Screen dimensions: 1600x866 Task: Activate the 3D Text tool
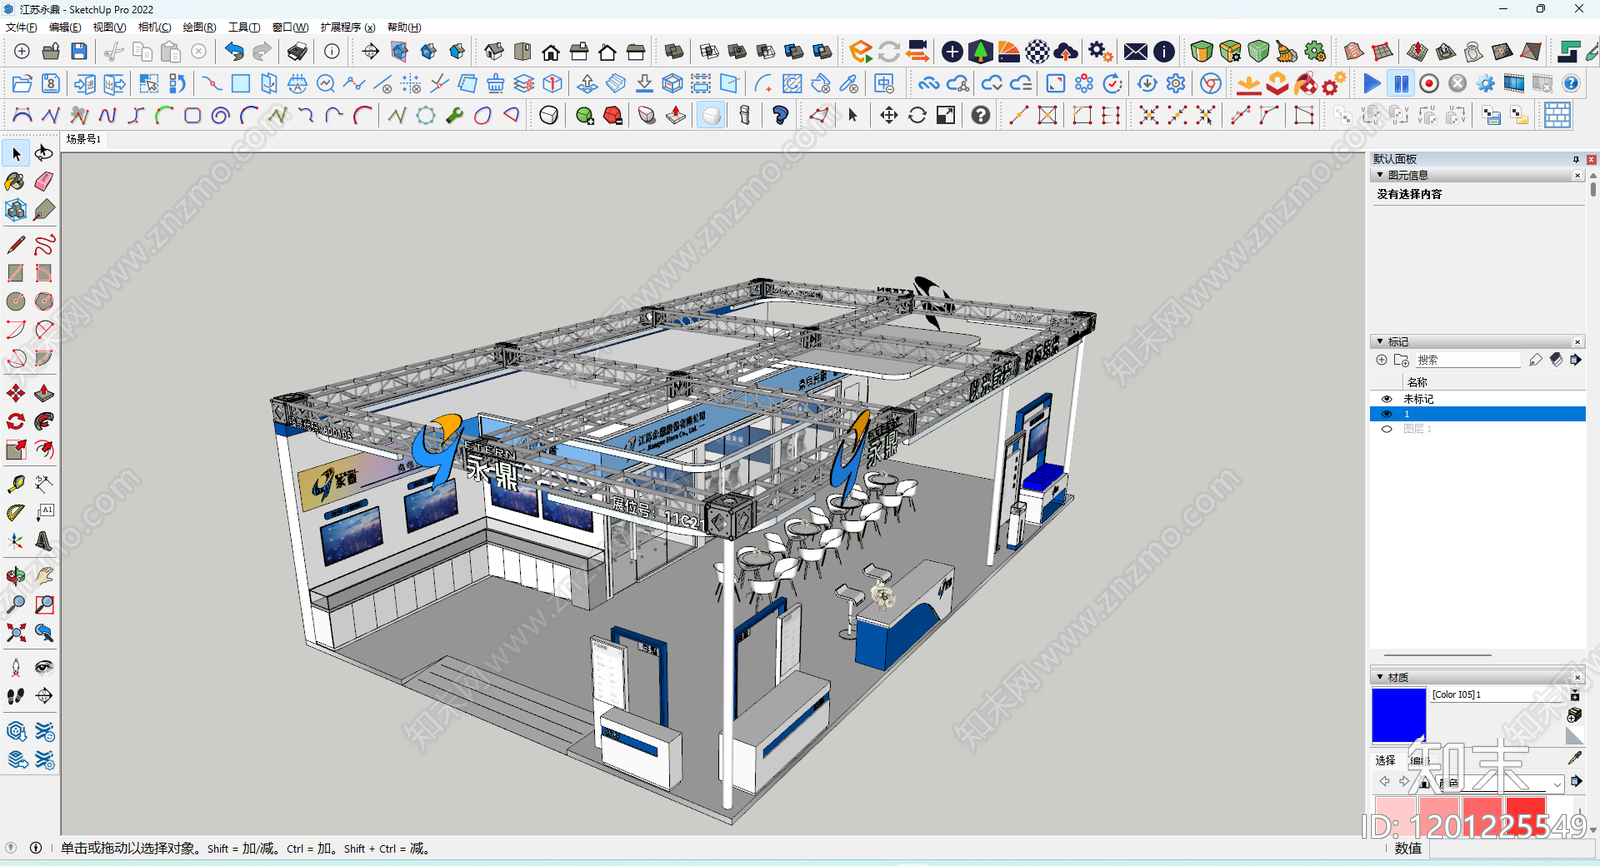[x=44, y=541]
